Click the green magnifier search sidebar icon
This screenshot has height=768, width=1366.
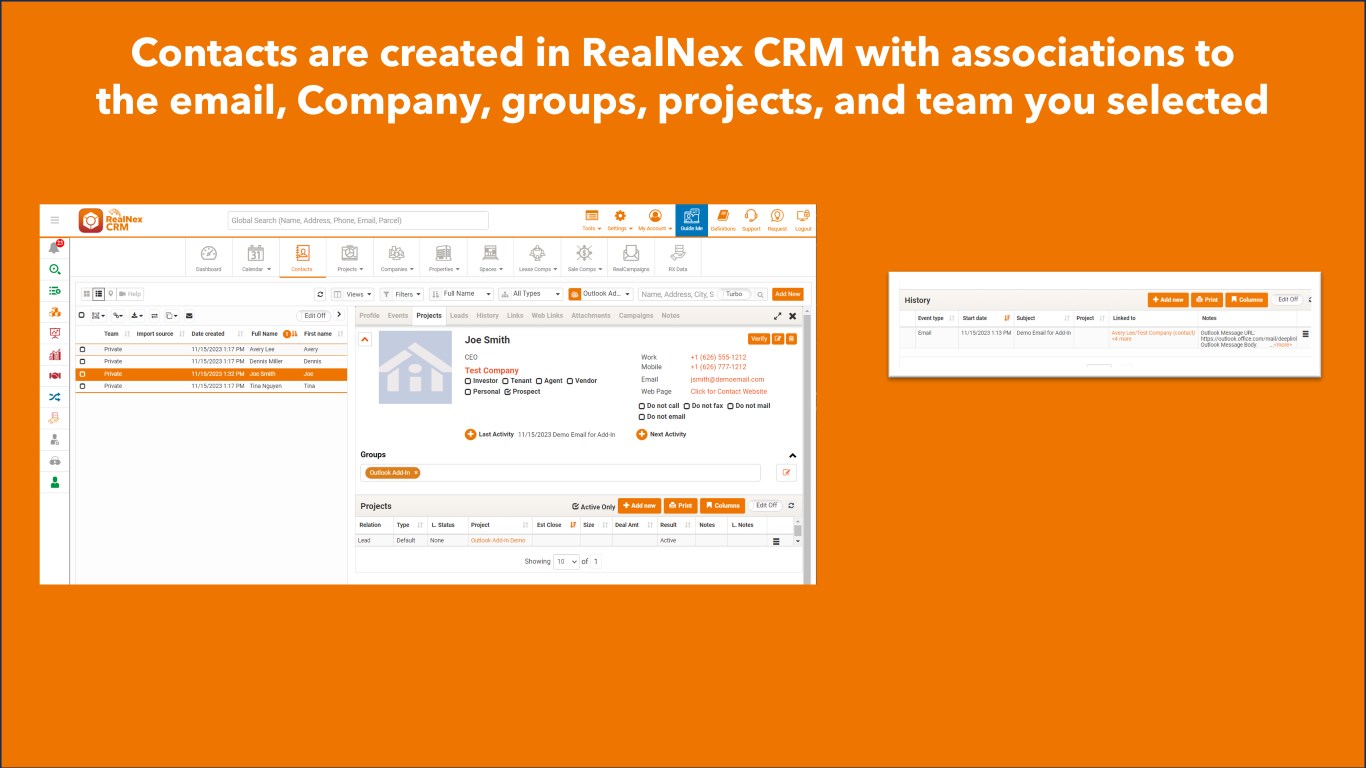(54, 269)
